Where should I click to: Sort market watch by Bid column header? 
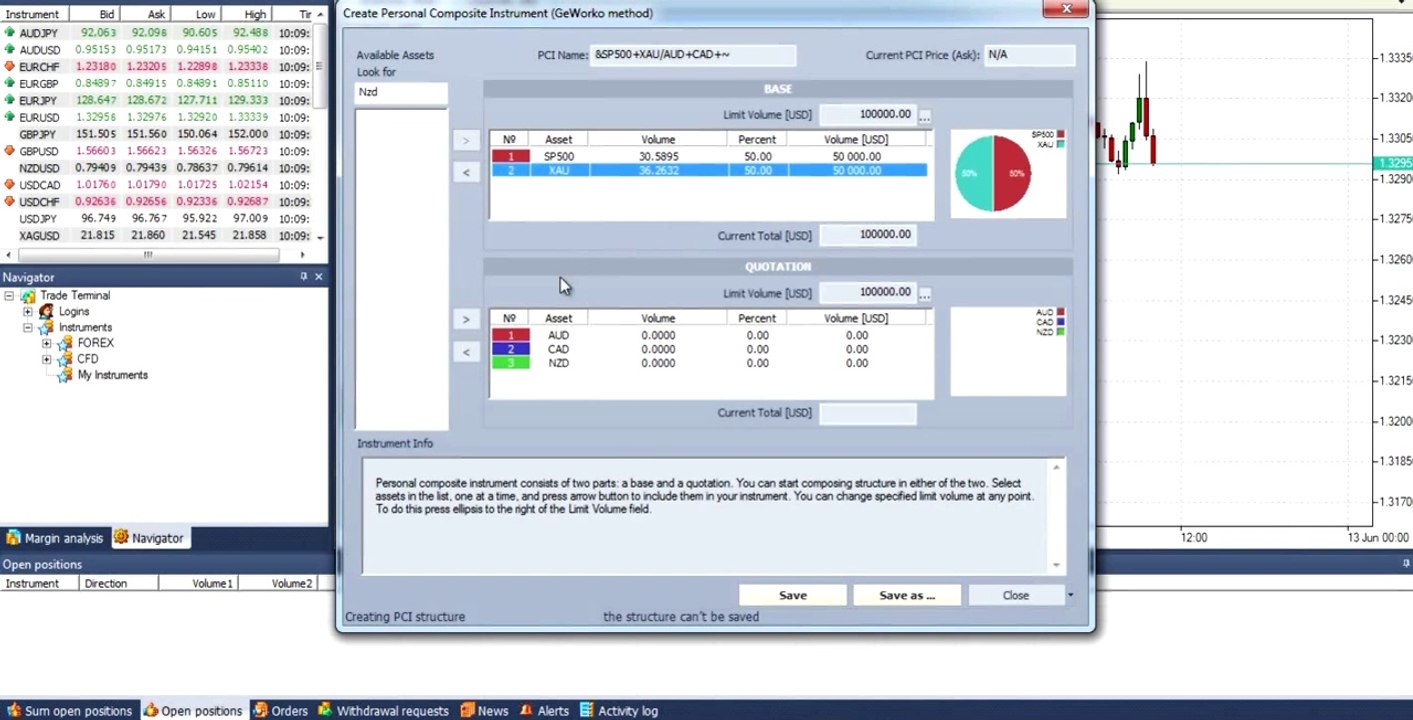(x=95, y=15)
